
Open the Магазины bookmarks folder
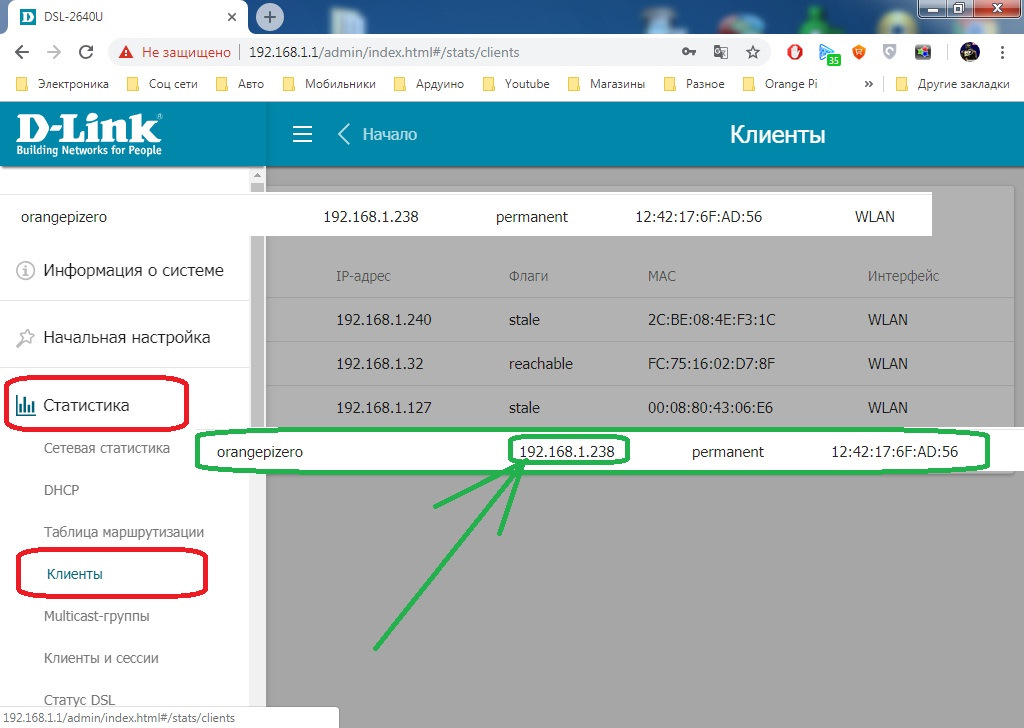click(607, 84)
